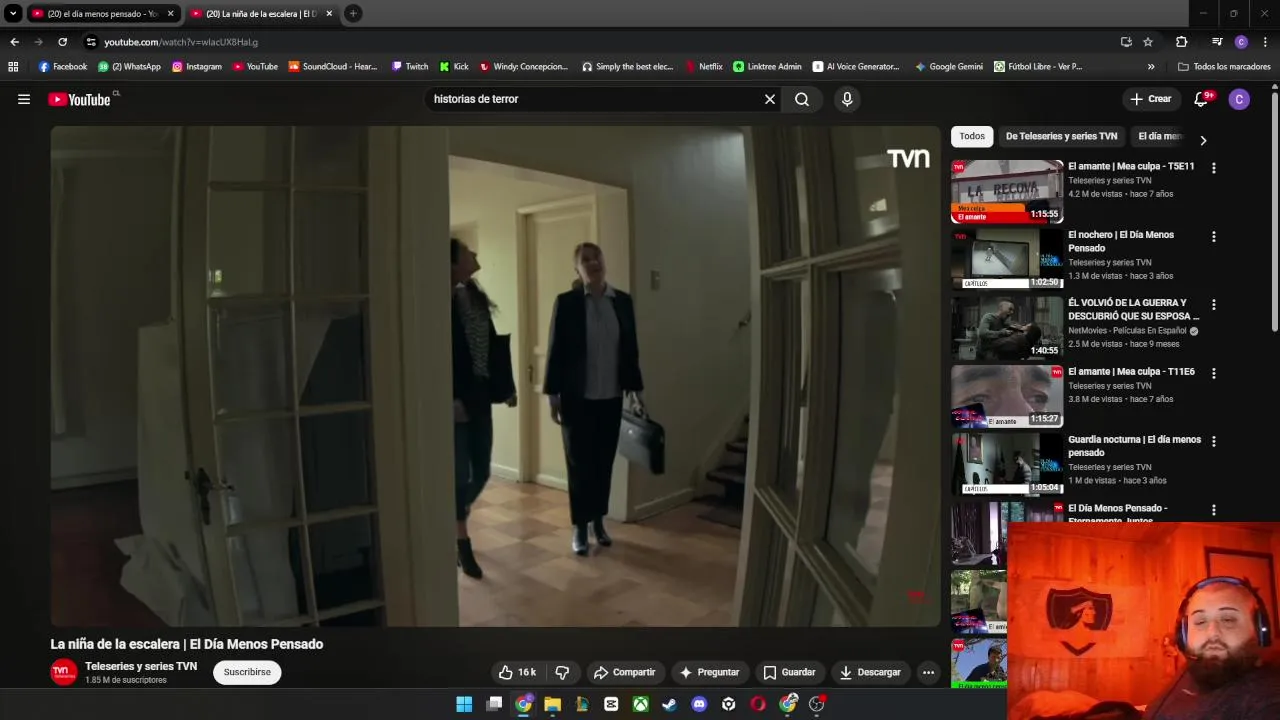Open Teleseries y series TVN channel name
This screenshot has width=1280, height=720.
[141, 666]
